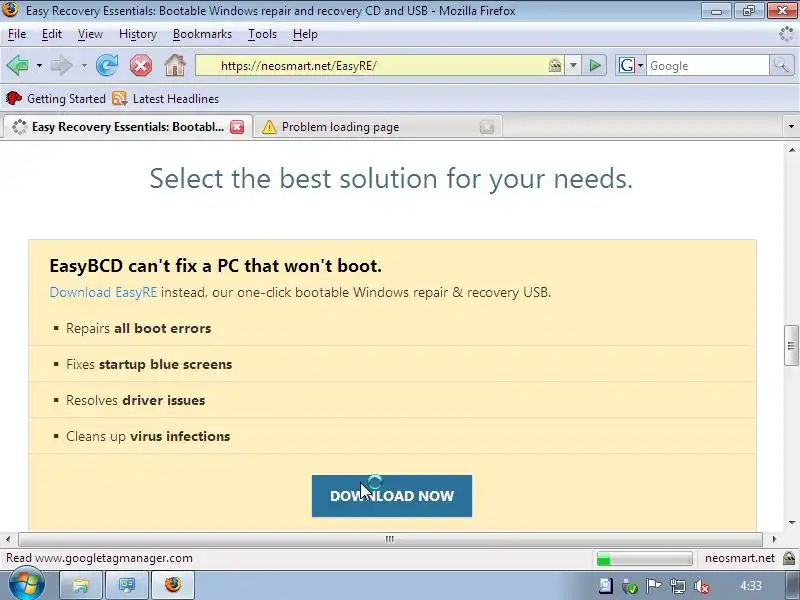800x600 pixels.
Task: Switch to the Problem loading page tab
Action: coord(378,127)
